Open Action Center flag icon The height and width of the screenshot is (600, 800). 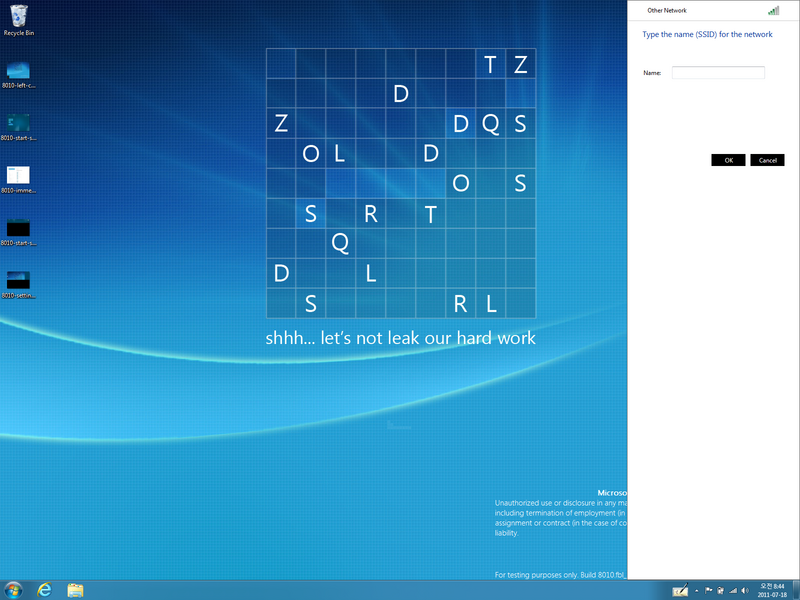pyautogui.click(x=709, y=590)
